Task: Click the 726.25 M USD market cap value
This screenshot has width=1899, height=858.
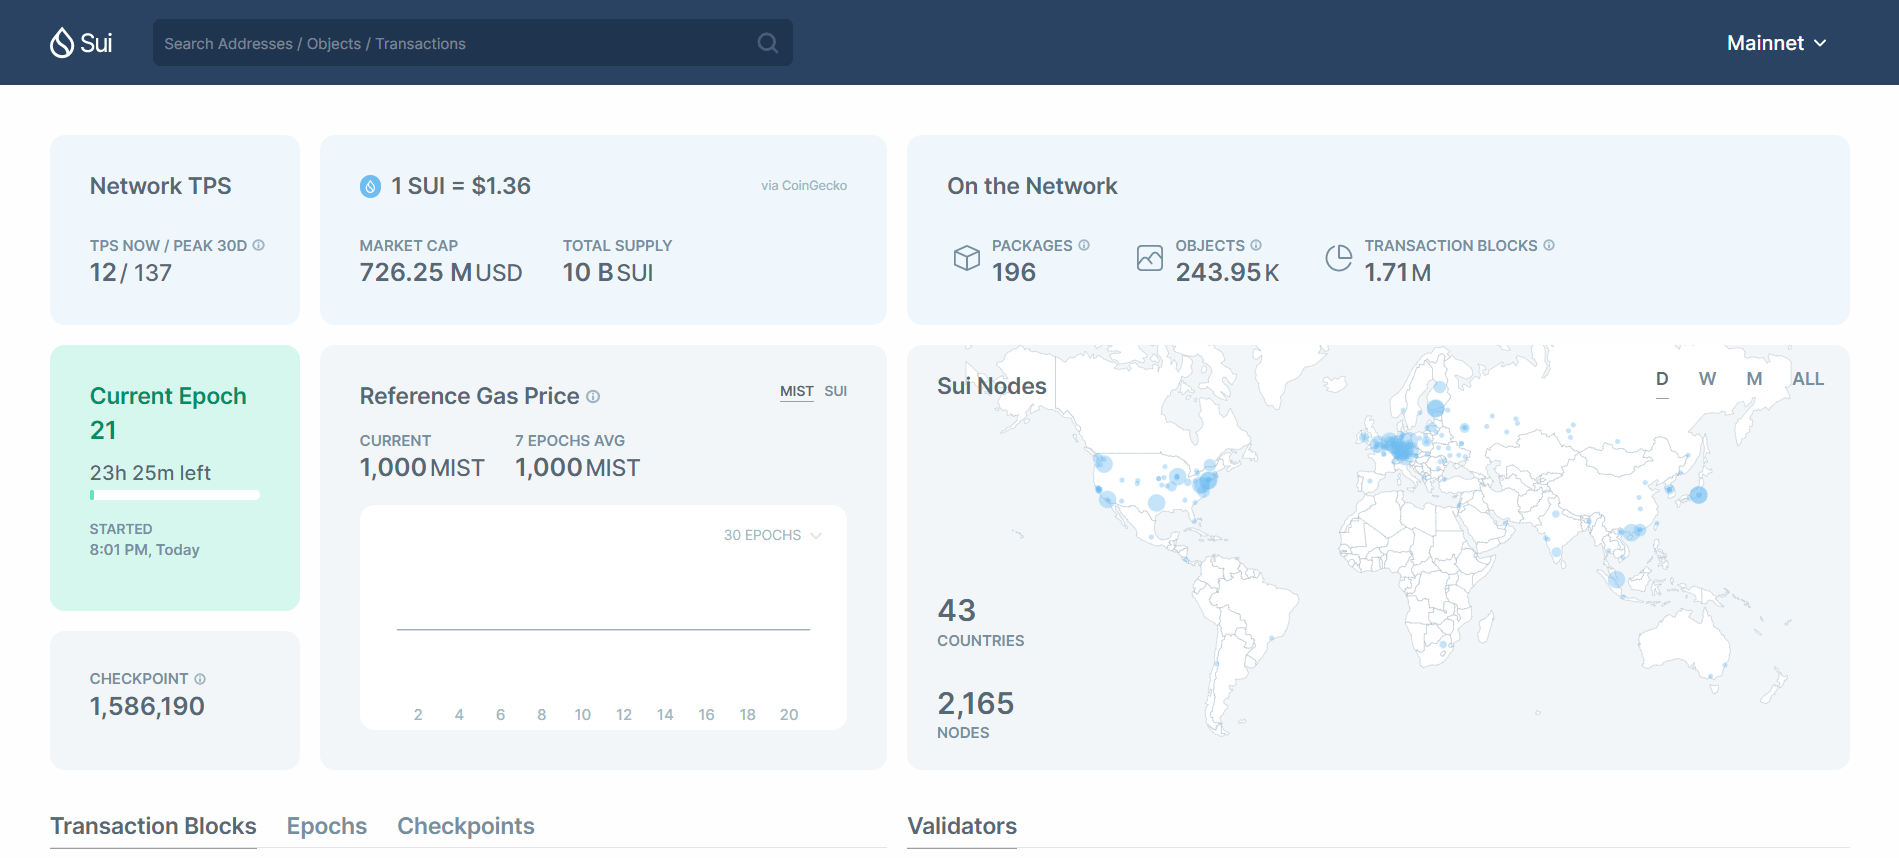Action: tap(441, 273)
